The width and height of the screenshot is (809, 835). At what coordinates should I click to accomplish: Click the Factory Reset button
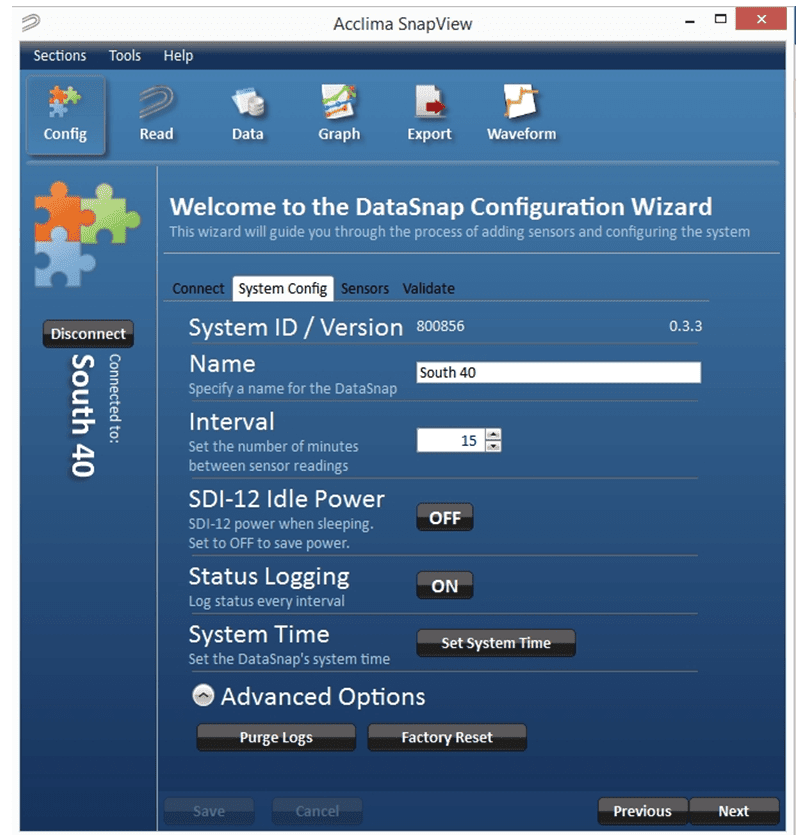447,738
